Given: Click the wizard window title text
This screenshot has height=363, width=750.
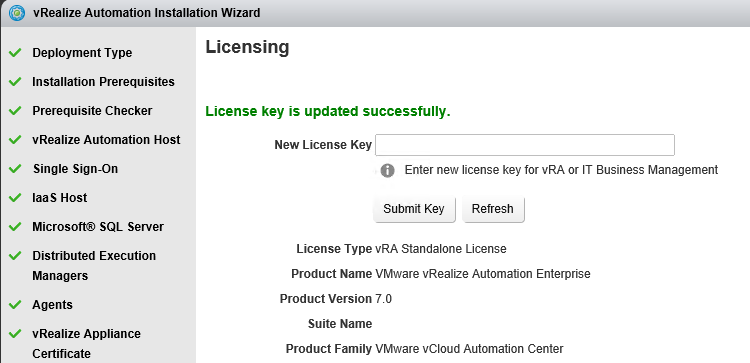Looking at the screenshot, I should [x=147, y=13].
